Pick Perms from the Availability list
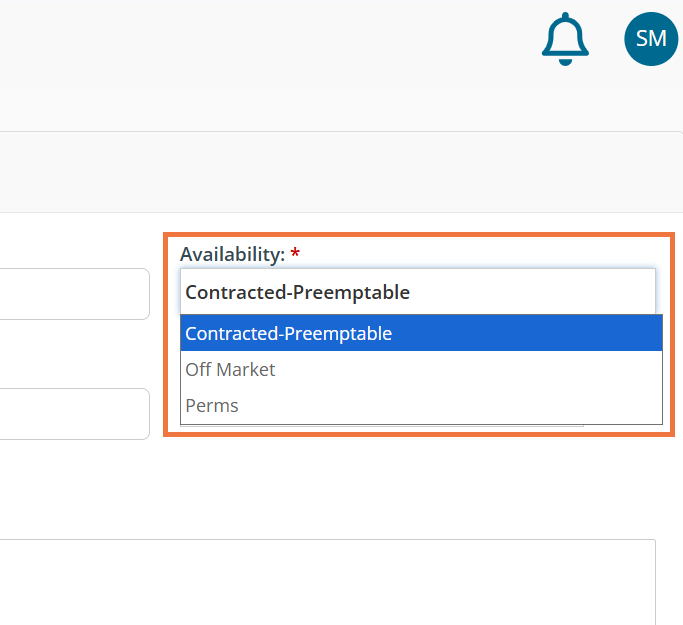 (212, 405)
